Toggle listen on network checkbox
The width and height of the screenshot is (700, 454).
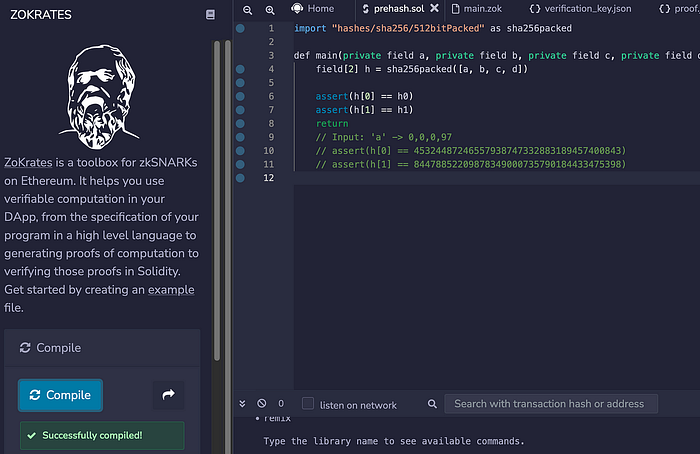click(x=308, y=404)
